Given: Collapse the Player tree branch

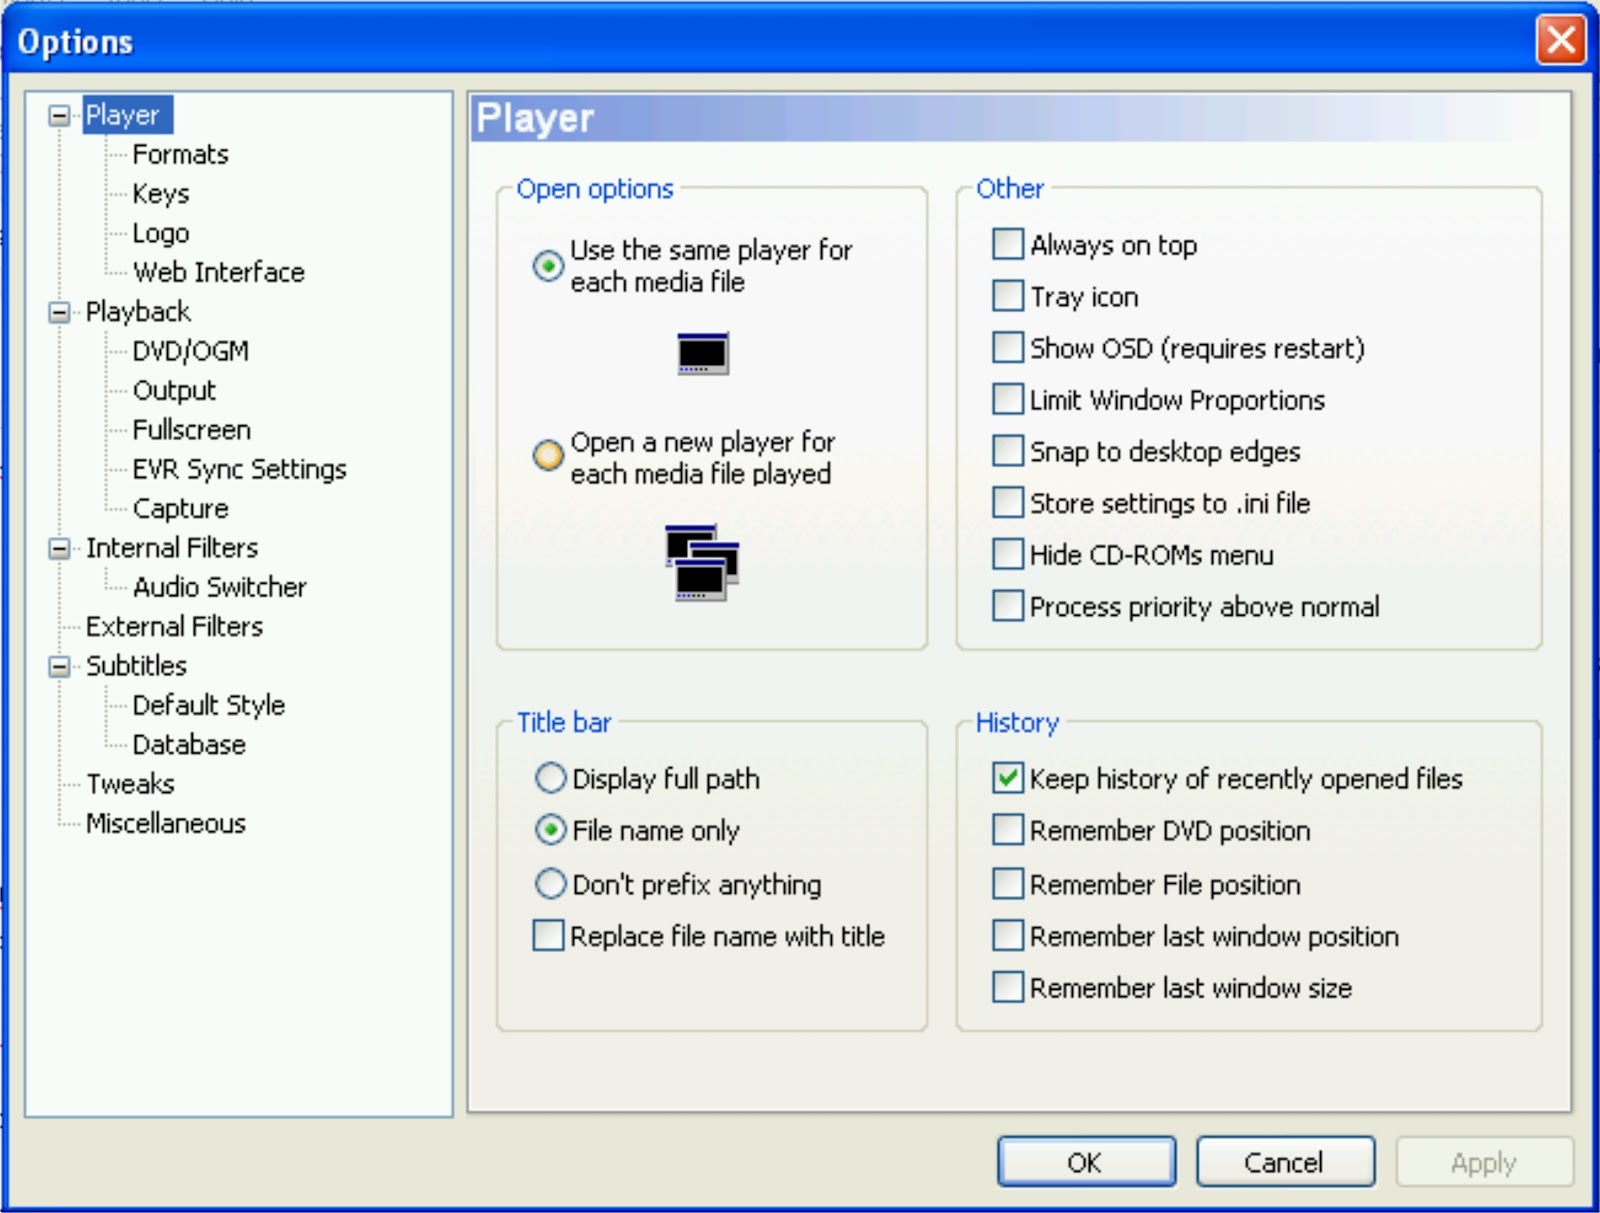Looking at the screenshot, I should (x=60, y=115).
